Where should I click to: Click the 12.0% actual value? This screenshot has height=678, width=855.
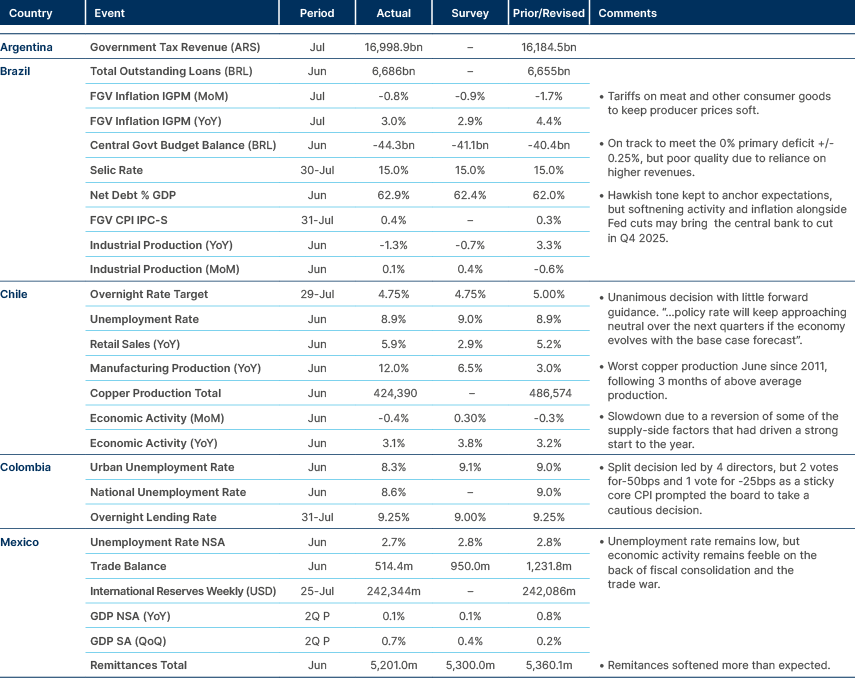[394, 368]
